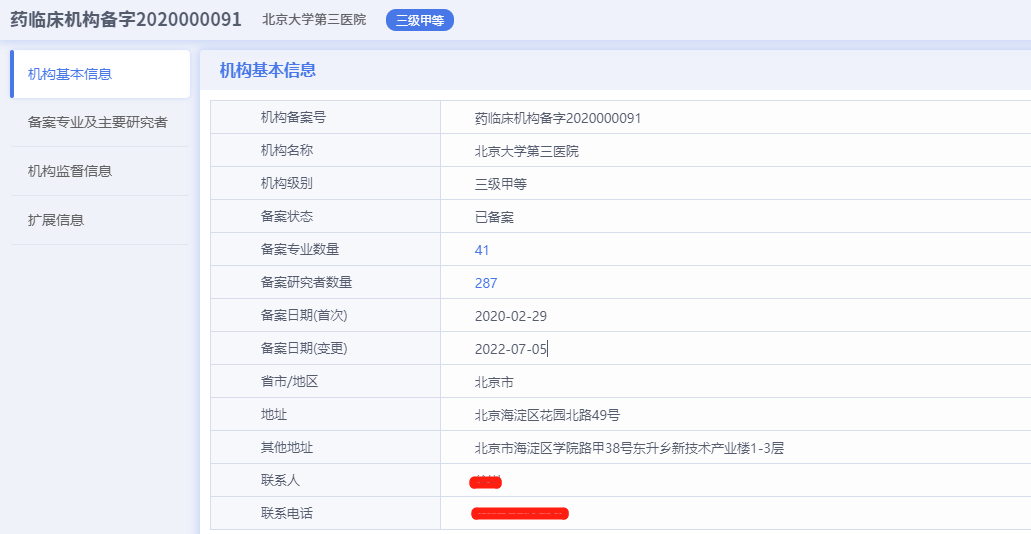Open 备案专业及主要研究者 sidebar item
This screenshot has height=534, width=1031.
pos(100,122)
